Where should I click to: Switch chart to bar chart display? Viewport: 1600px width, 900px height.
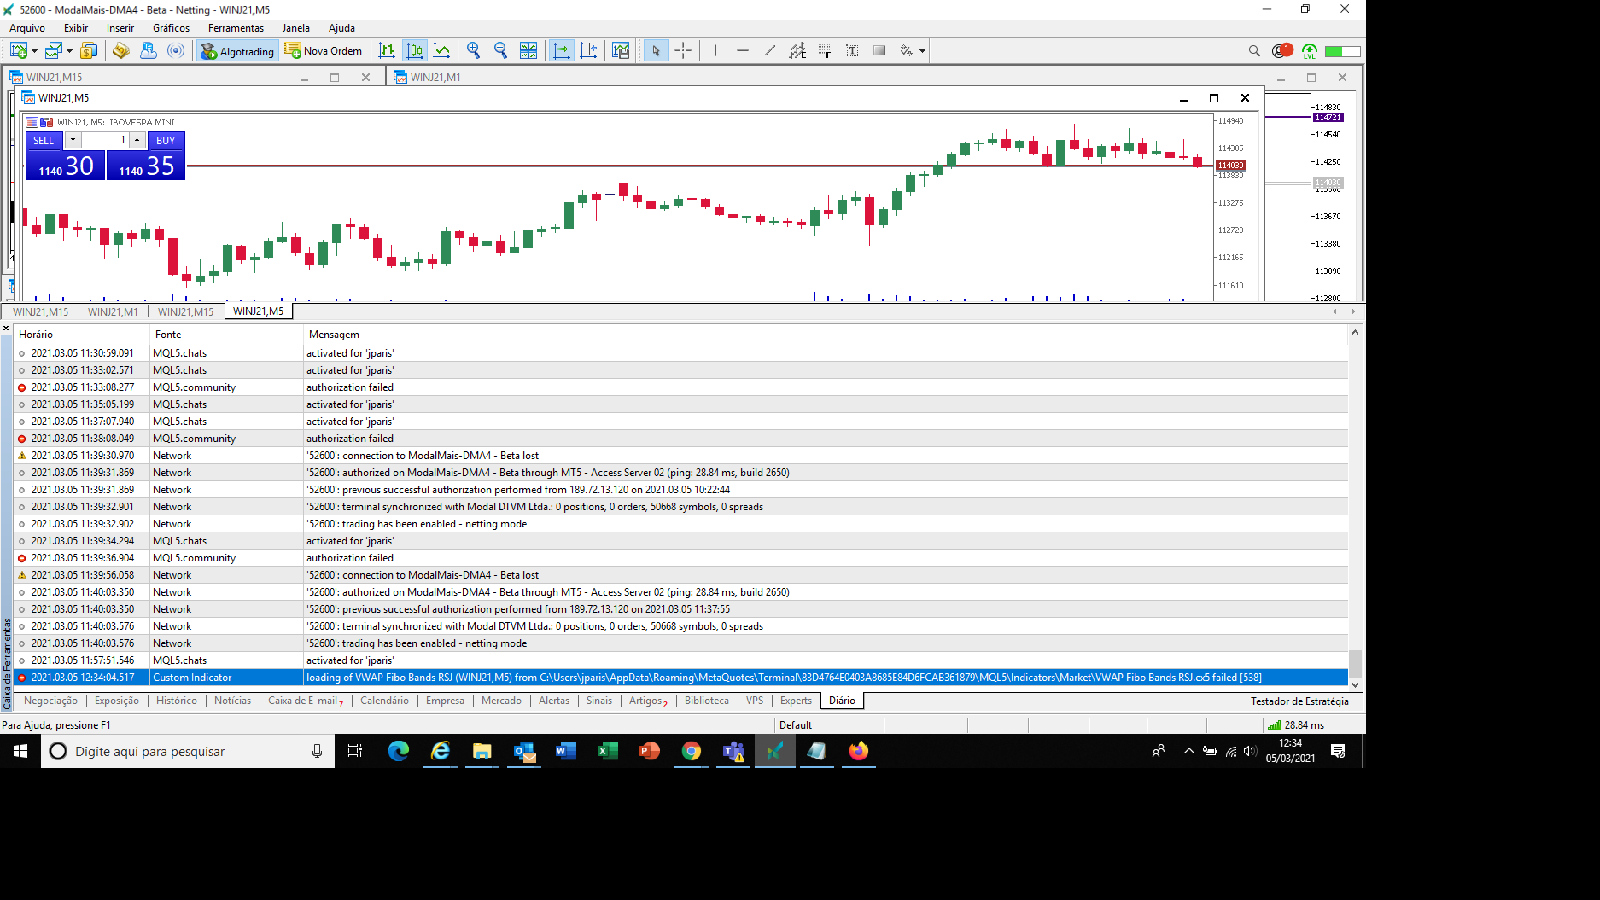(x=387, y=51)
